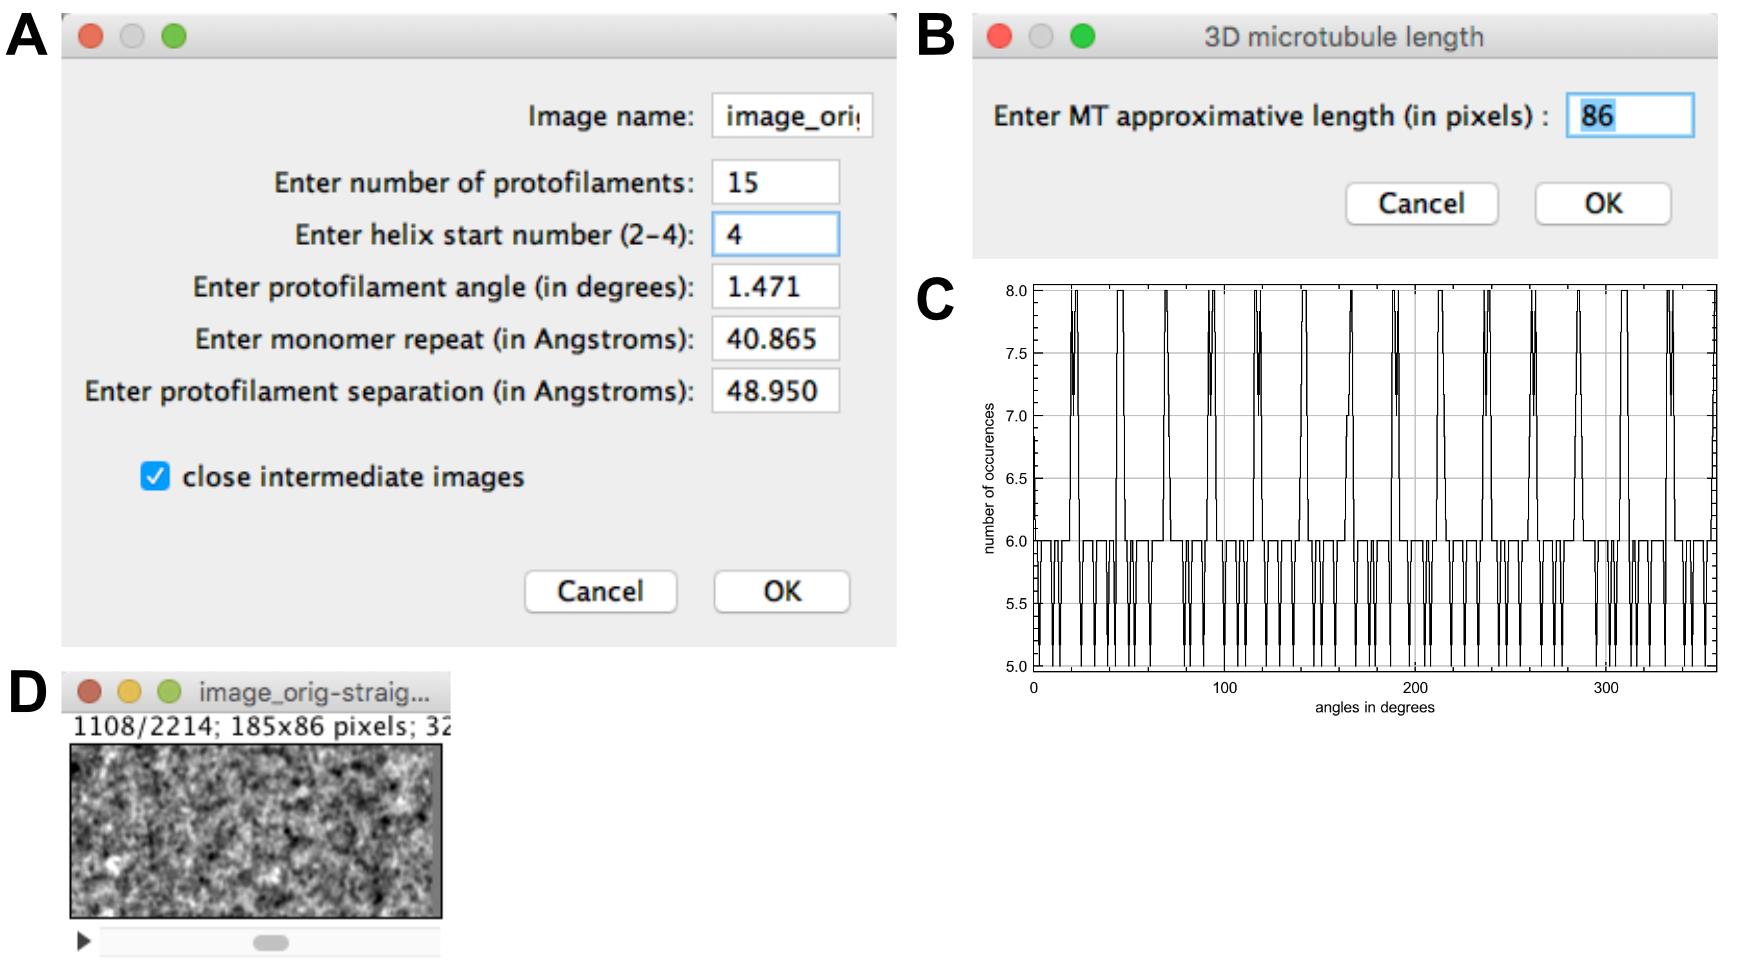This screenshot has width=1740, height=967.
Task: Minimize the image_orig-straig window
Action: tap(130, 691)
